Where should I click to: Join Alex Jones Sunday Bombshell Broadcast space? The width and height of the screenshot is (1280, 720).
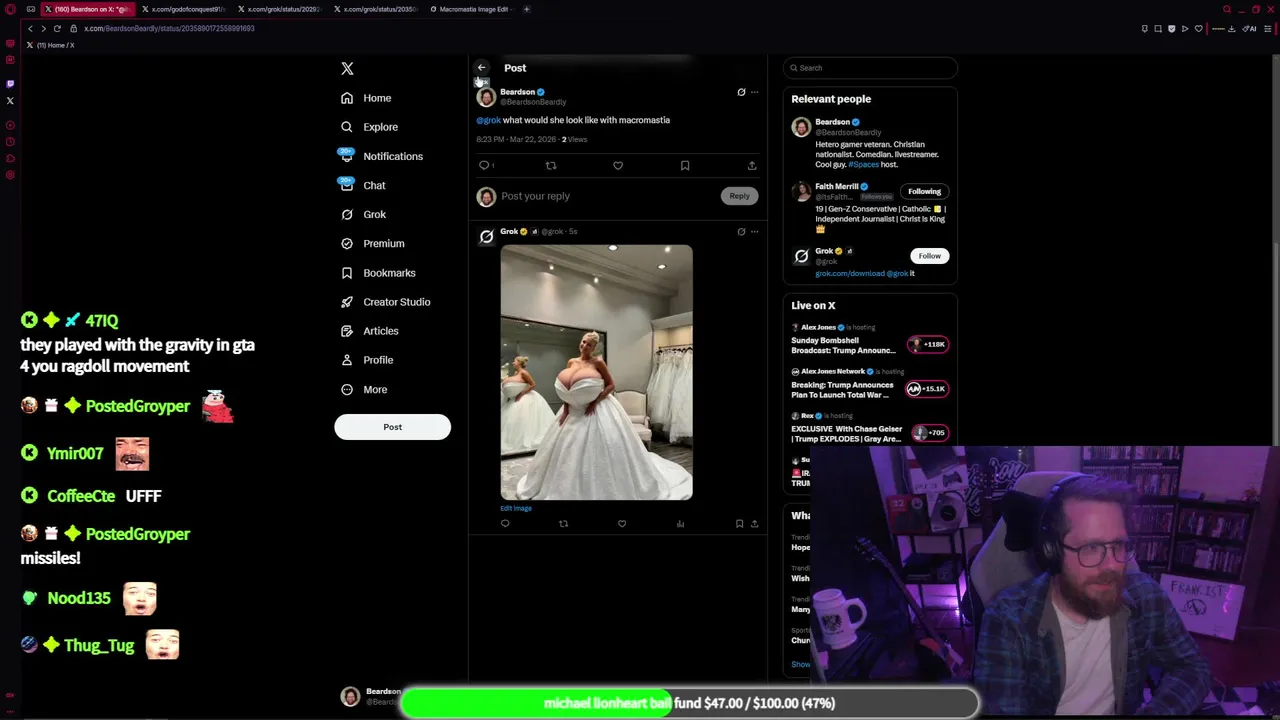coord(870,341)
